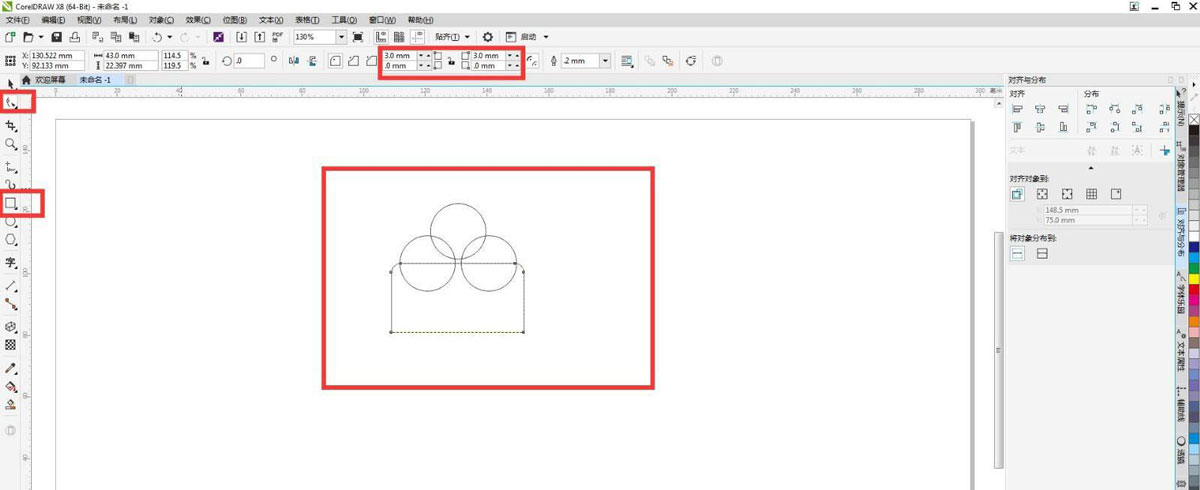Select the Shape tool in toolbox

[12, 102]
